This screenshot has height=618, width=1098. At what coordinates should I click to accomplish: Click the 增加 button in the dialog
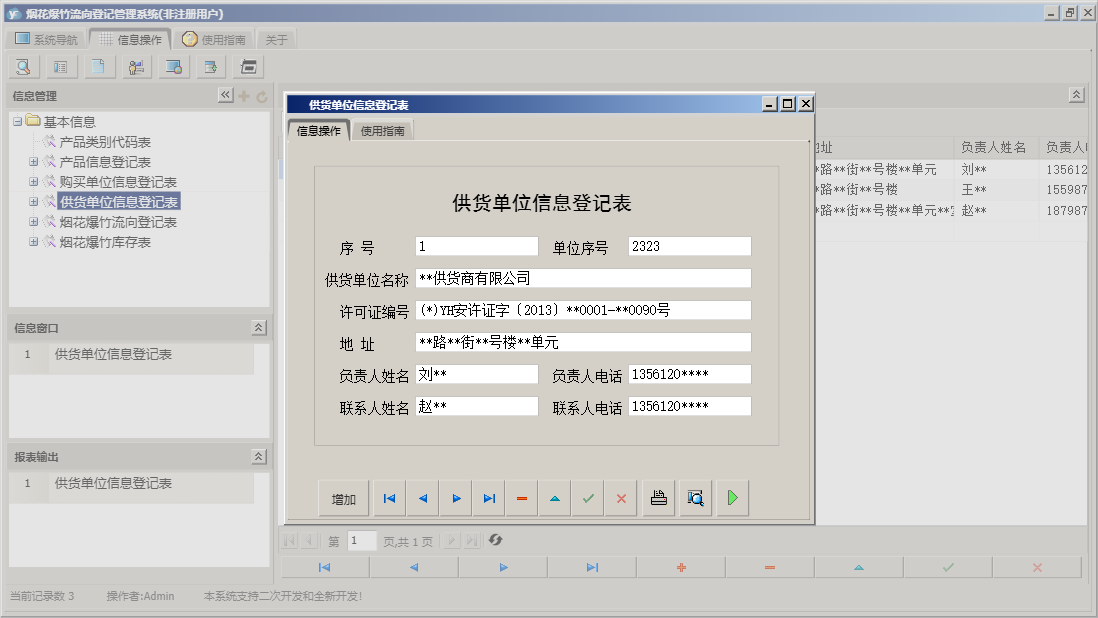click(345, 497)
